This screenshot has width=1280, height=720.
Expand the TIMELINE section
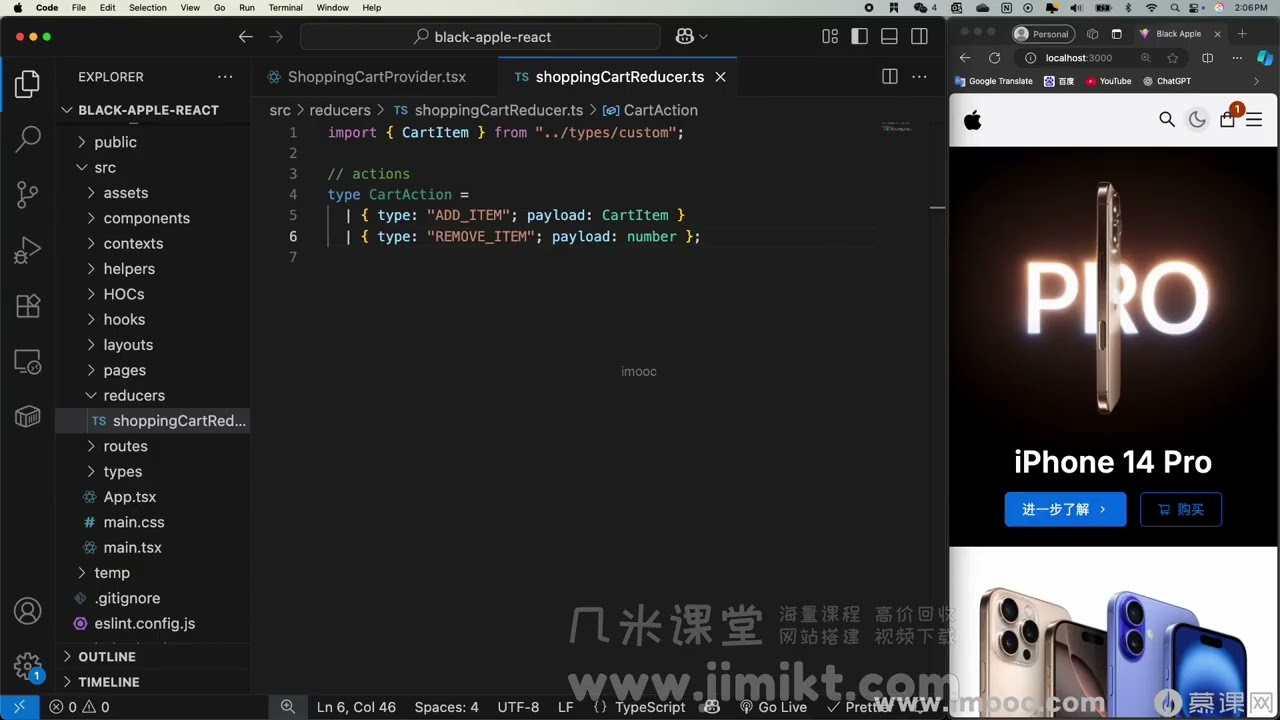pyautogui.click(x=109, y=682)
